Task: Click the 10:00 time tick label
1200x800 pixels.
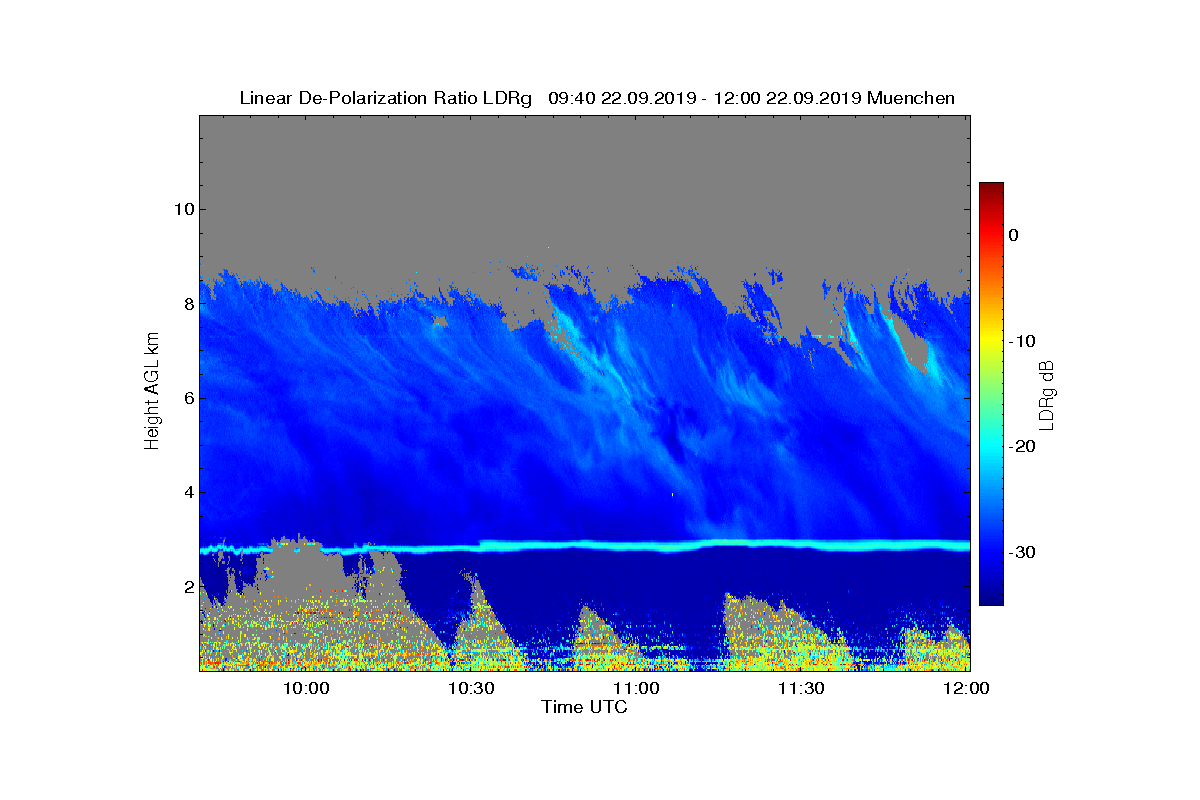Action: tap(306, 688)
